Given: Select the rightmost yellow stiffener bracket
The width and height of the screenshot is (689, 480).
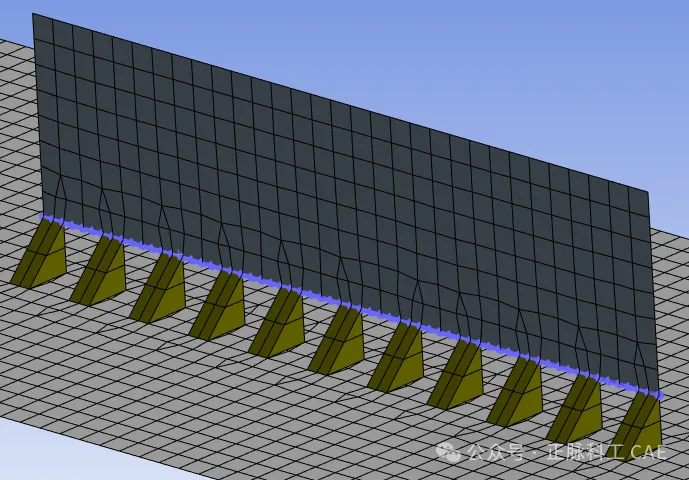Looking at the screenshot, I should tap(636, 426).
